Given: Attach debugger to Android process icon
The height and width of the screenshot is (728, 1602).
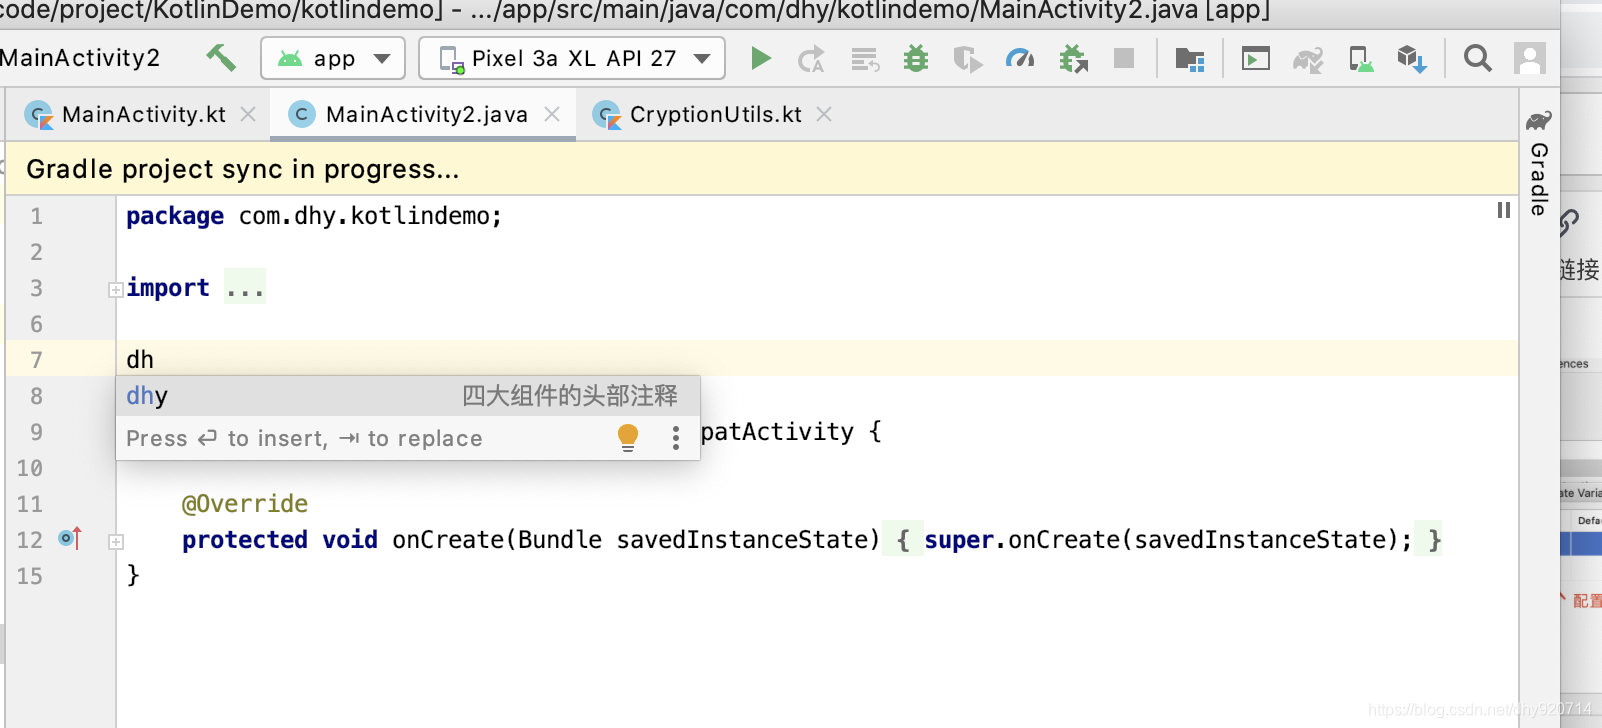Looking at the screenshot, I should coord(1073,59).
